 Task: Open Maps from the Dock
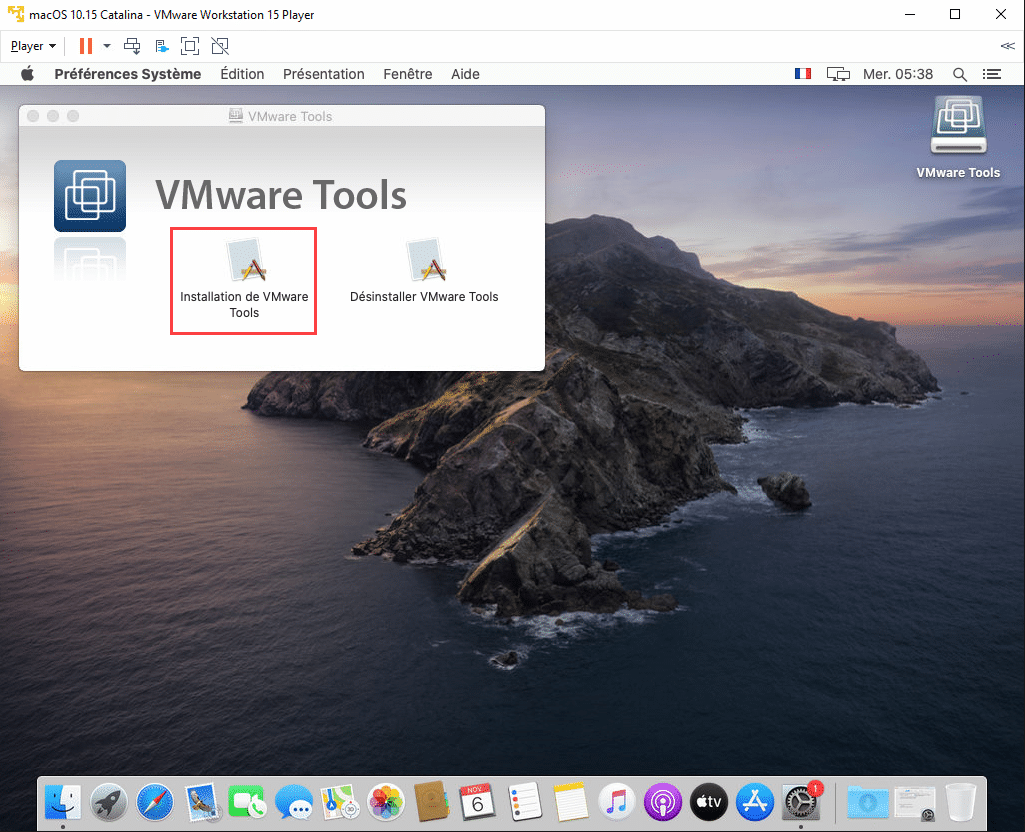[340, 802]
